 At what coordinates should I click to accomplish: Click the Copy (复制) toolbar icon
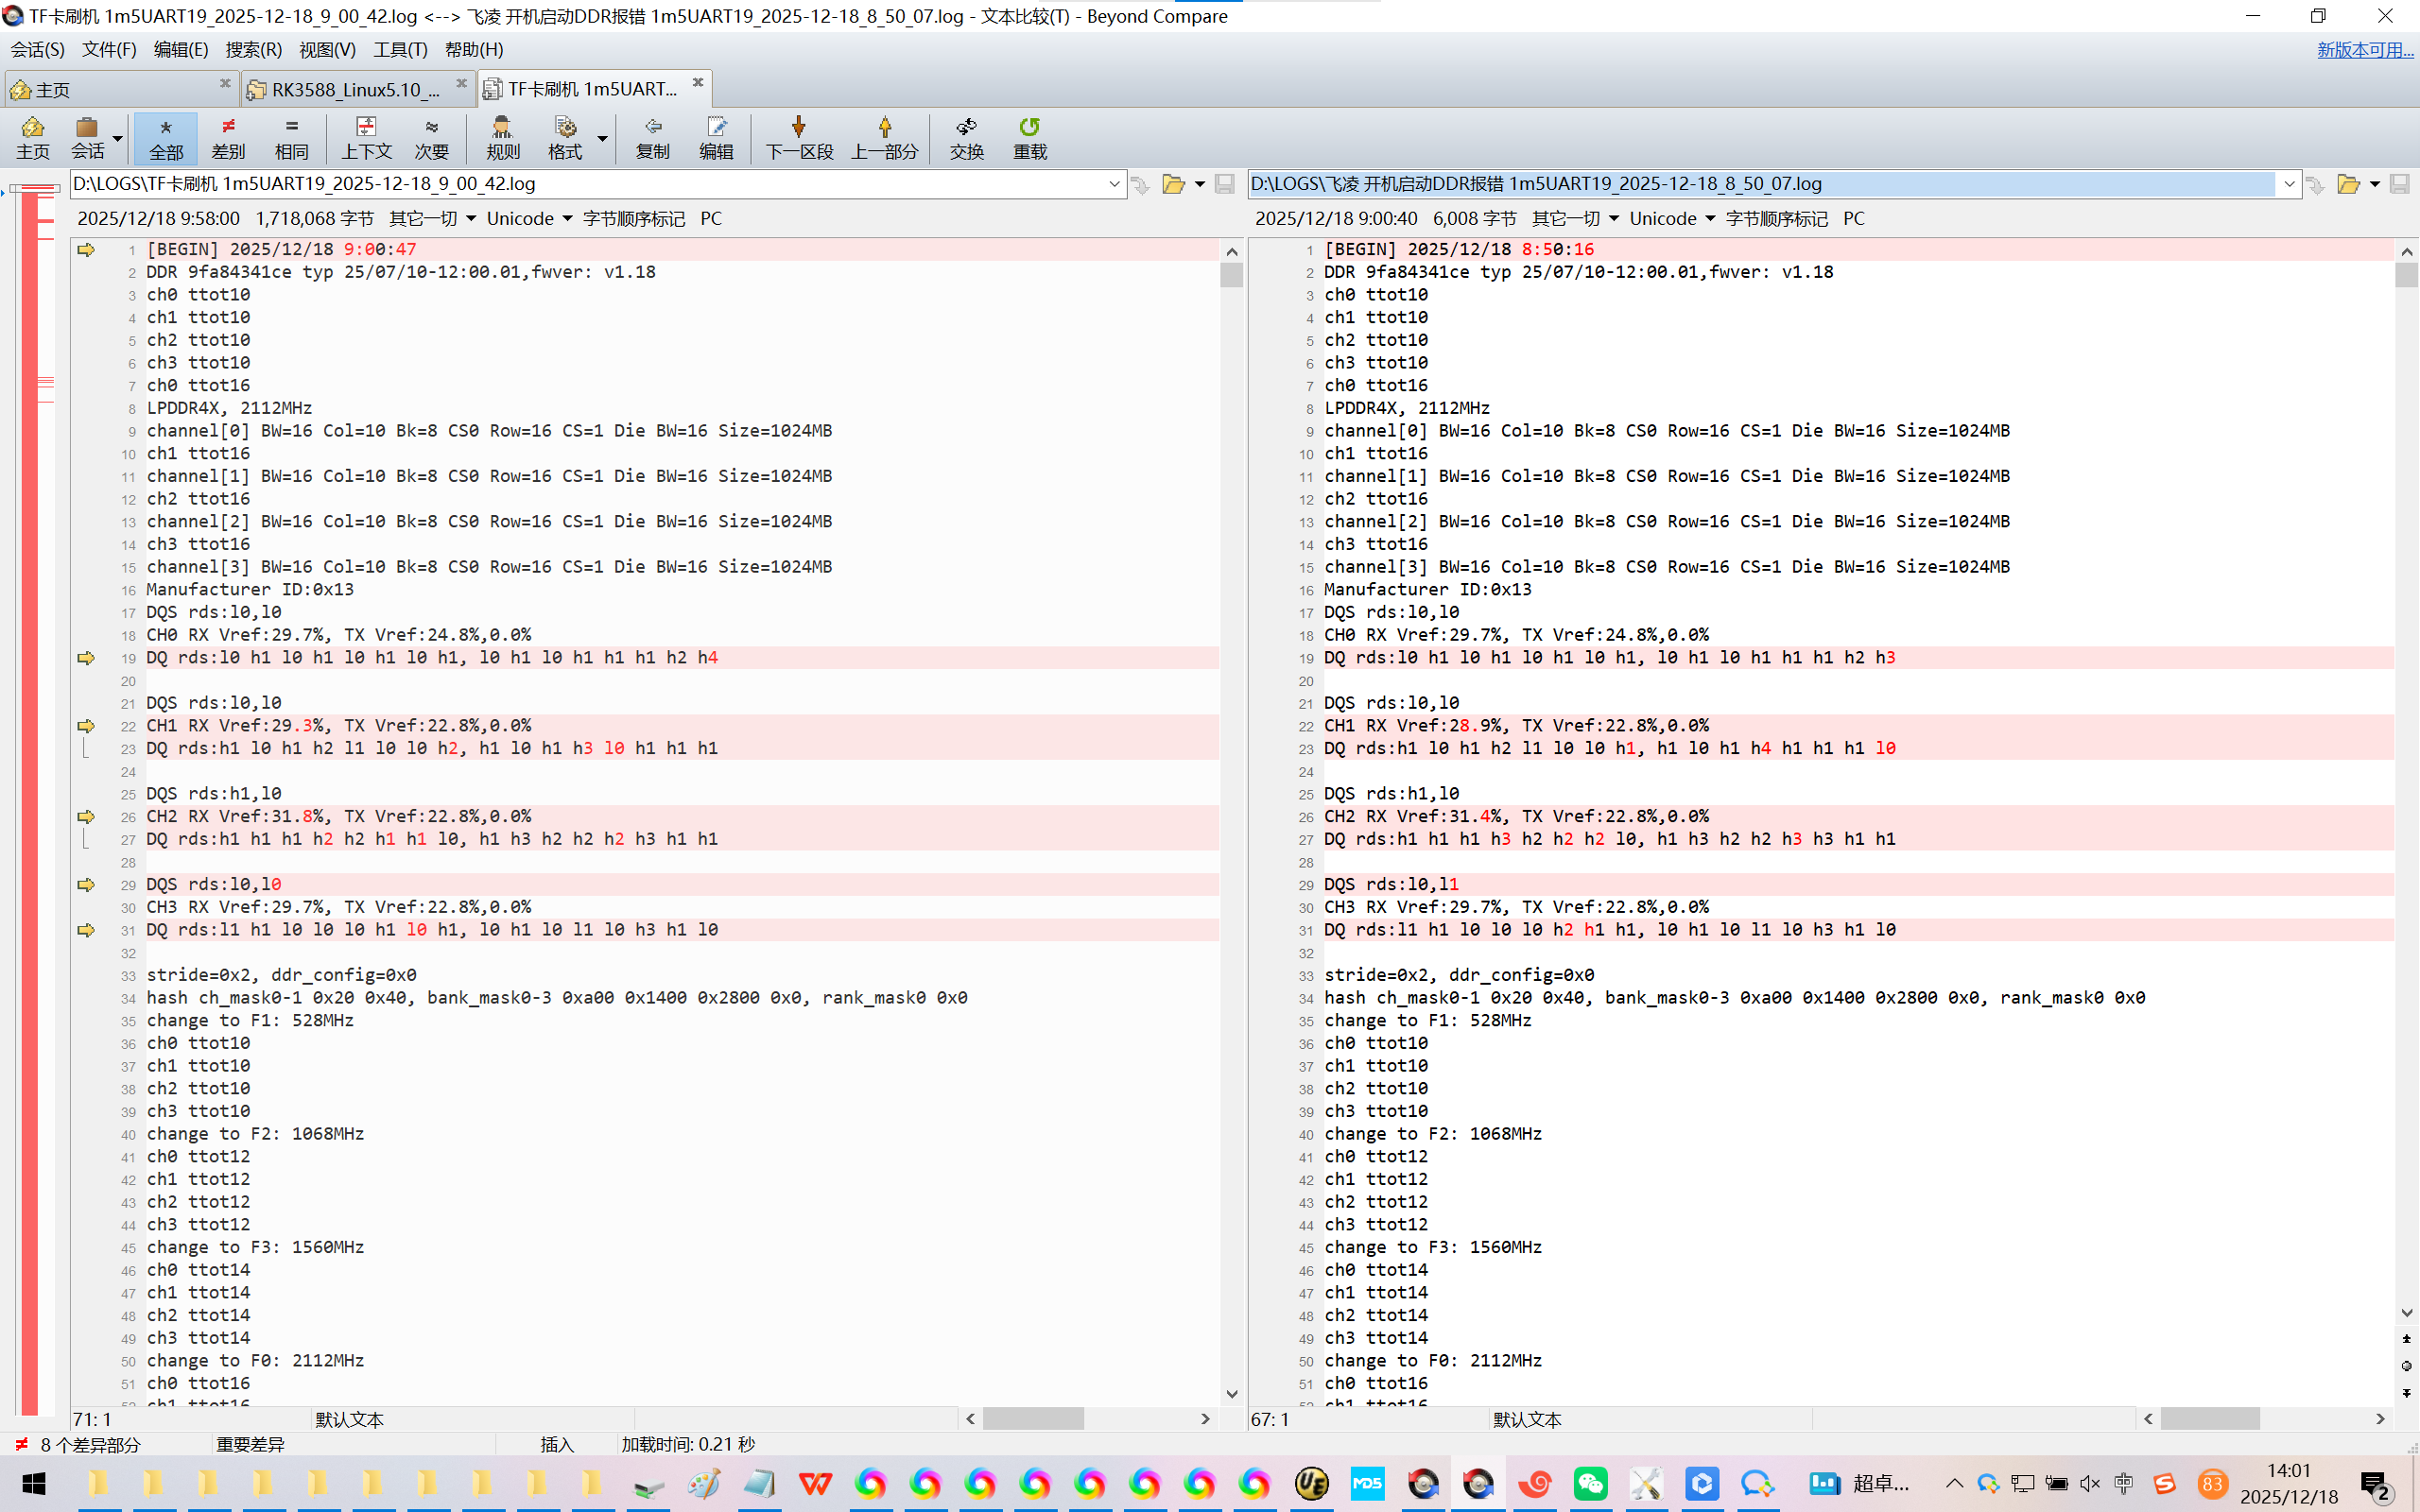[x=652, y=127]
